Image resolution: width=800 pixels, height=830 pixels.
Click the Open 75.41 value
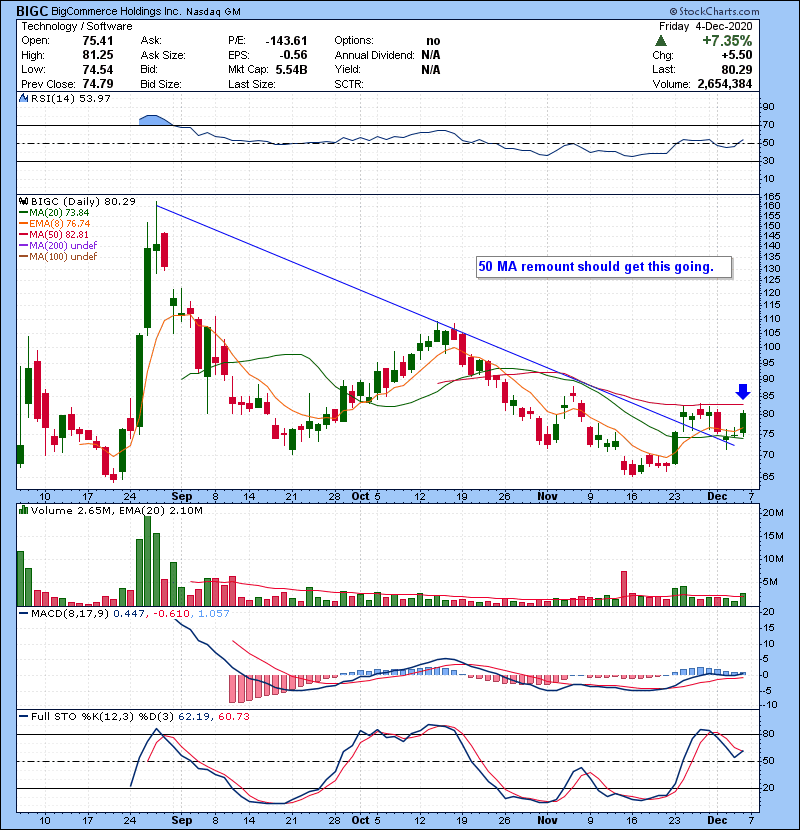[x=97, y=41]
